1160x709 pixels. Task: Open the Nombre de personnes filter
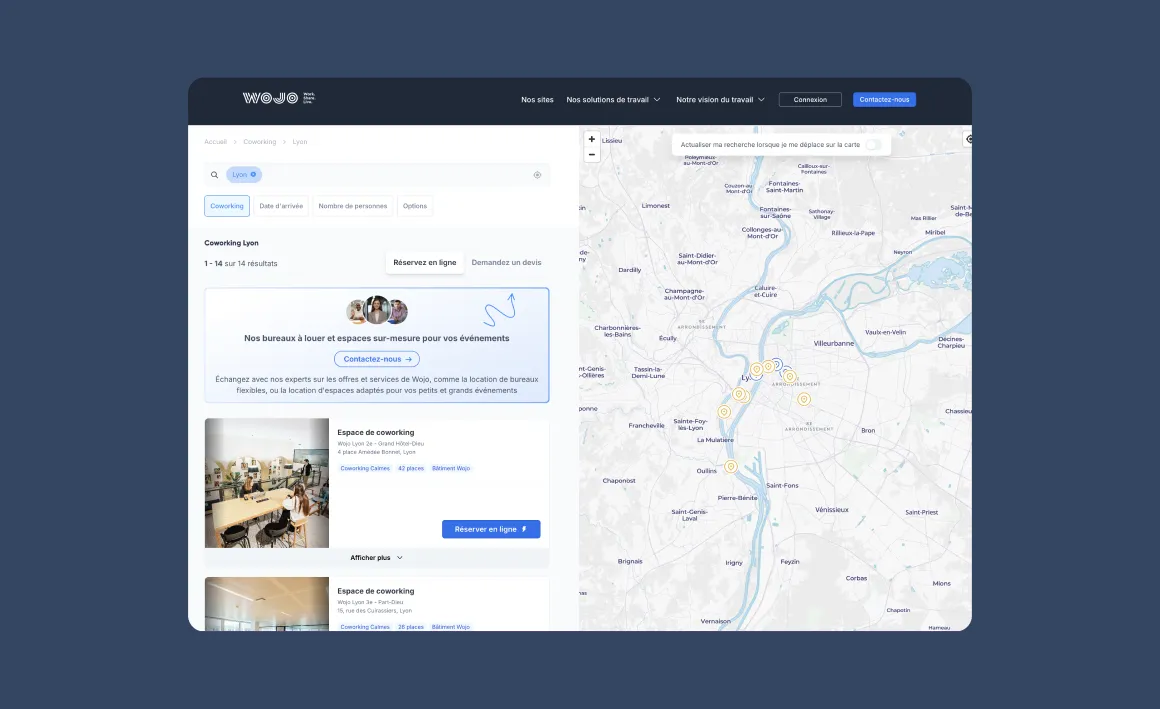pos(353,206)
